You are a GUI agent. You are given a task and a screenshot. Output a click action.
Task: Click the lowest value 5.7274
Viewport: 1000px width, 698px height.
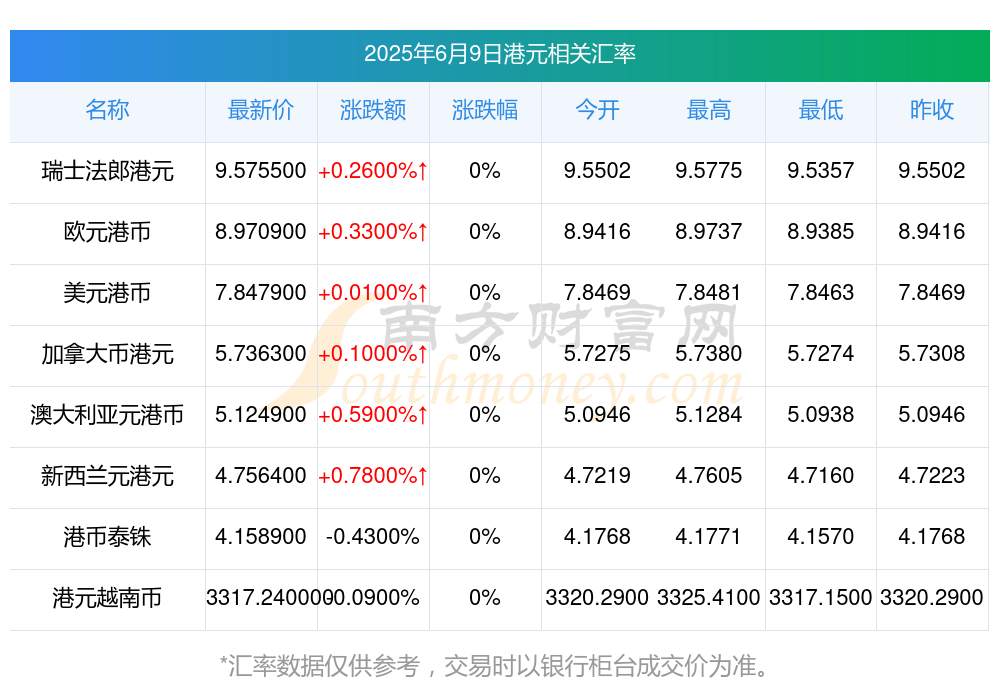pos(821,353)
